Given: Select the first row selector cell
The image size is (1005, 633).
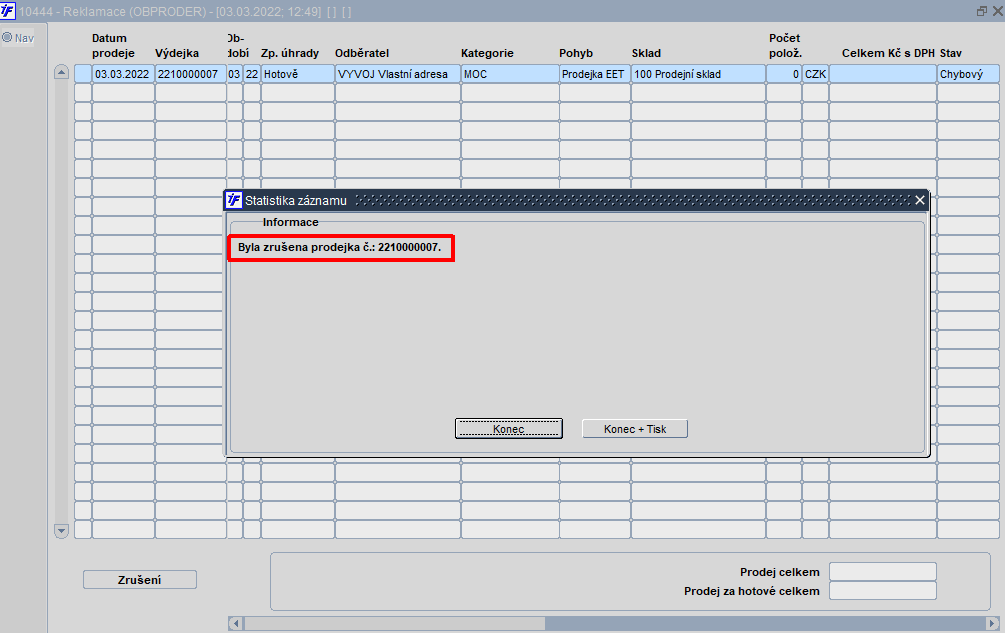Looking at the screenshot, I should click(83, 74).
